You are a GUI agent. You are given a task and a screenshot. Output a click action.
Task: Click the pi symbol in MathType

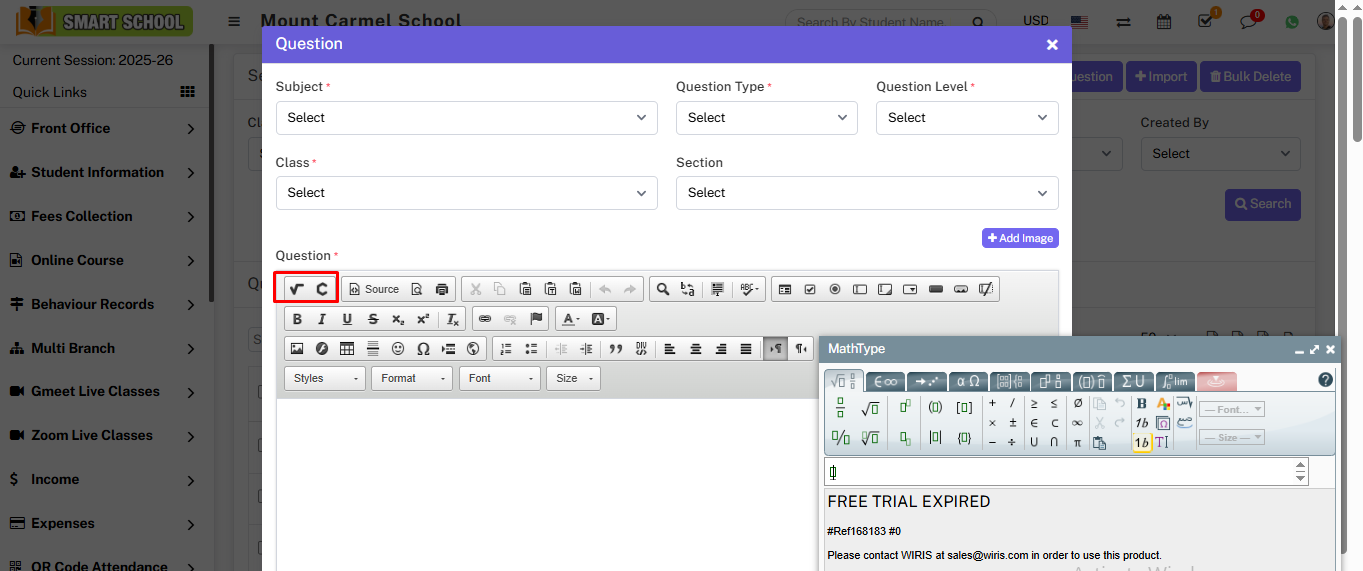coord(1077,442)
